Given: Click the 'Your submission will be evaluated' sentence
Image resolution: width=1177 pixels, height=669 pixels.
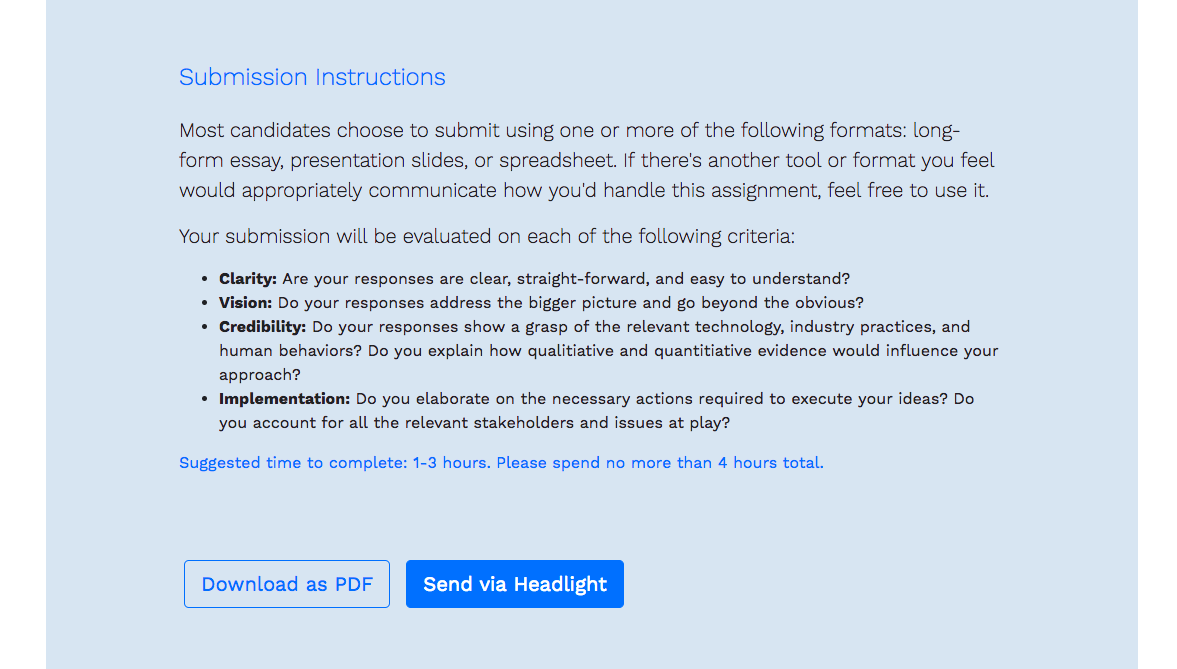Looking at the screenshot, I should (486, 237).
